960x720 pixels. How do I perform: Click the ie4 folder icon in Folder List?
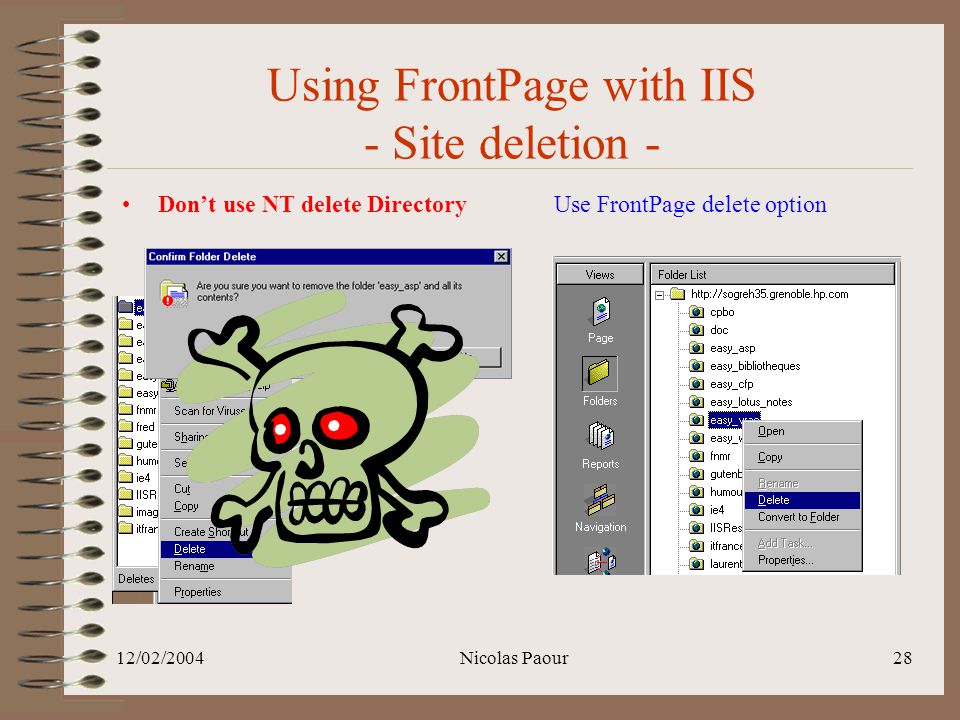(x=696, y=510)
